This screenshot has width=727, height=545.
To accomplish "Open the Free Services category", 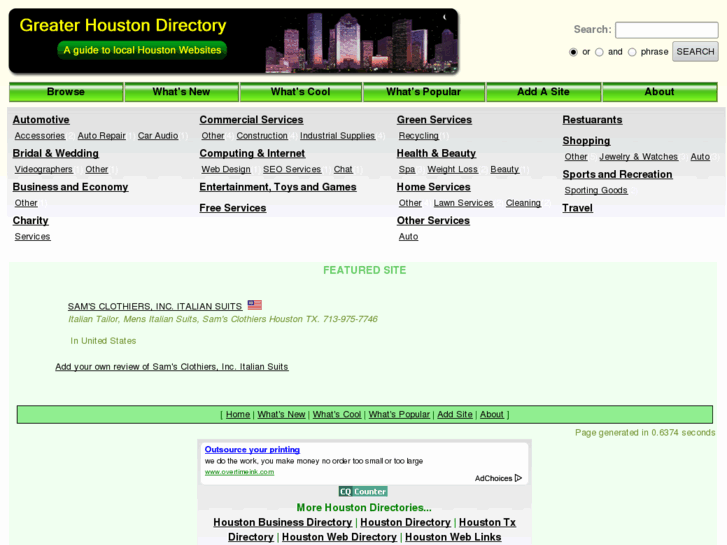I will tap(233, 208).
